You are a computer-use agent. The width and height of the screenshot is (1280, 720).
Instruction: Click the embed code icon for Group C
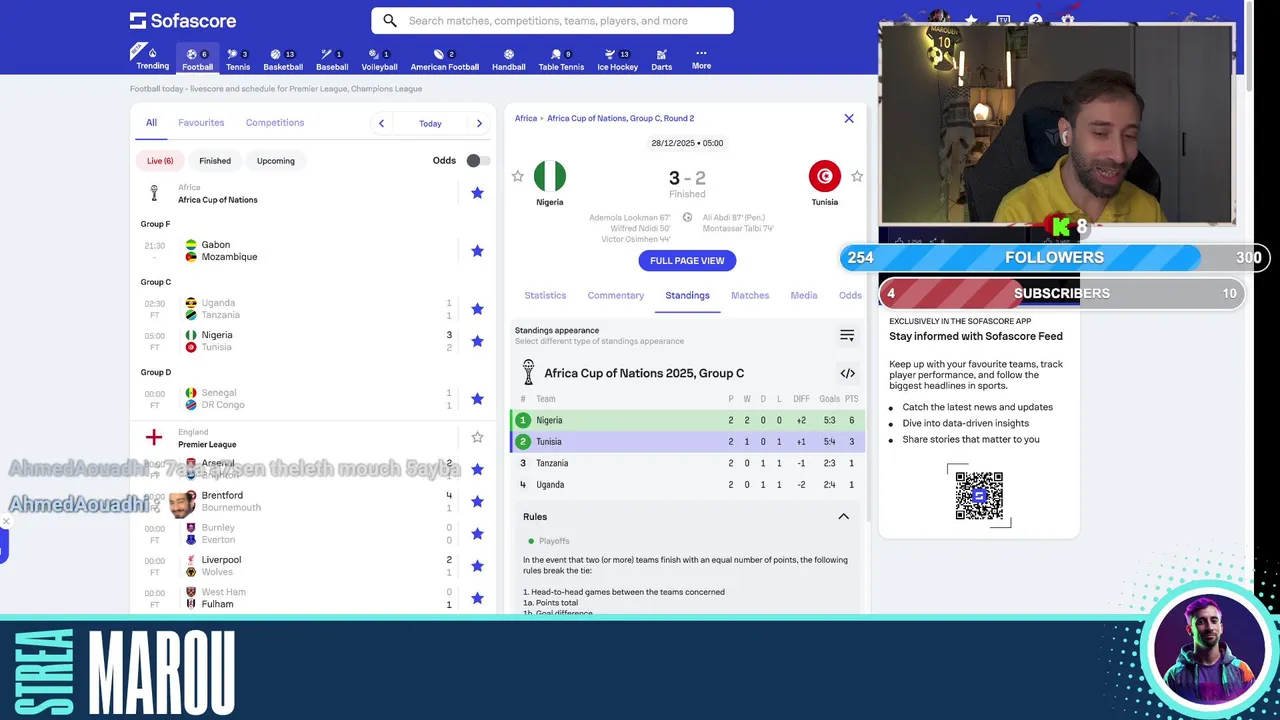[847, 373]
